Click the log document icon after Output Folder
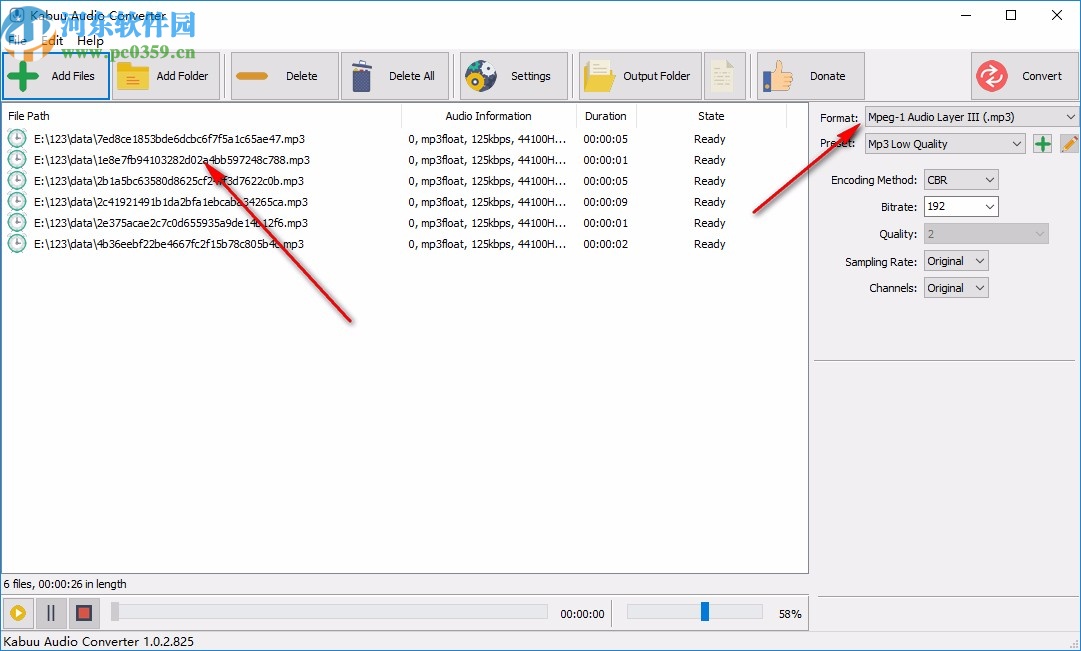The image size is (1081, 651). point(724,75)
